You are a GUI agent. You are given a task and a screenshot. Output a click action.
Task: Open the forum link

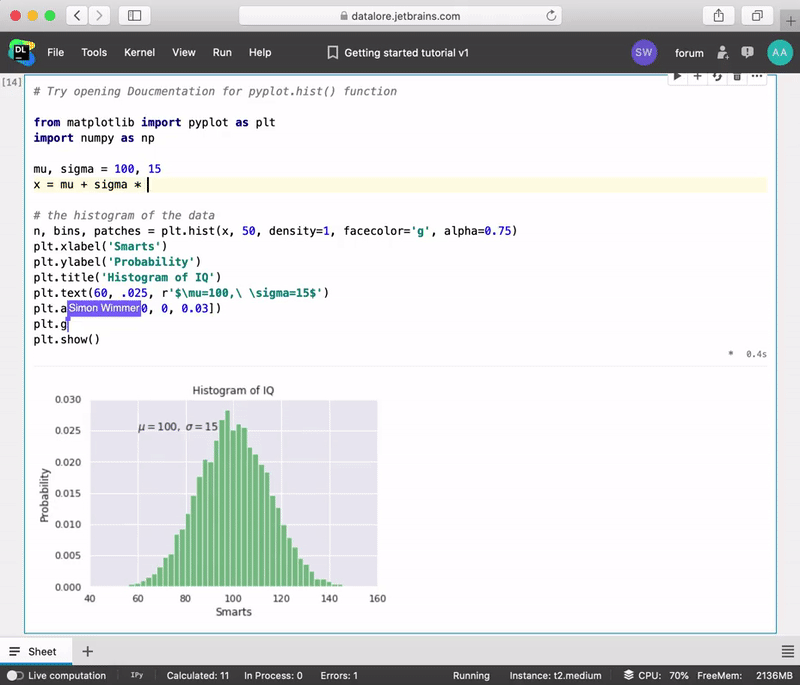(x=689, y=53)
